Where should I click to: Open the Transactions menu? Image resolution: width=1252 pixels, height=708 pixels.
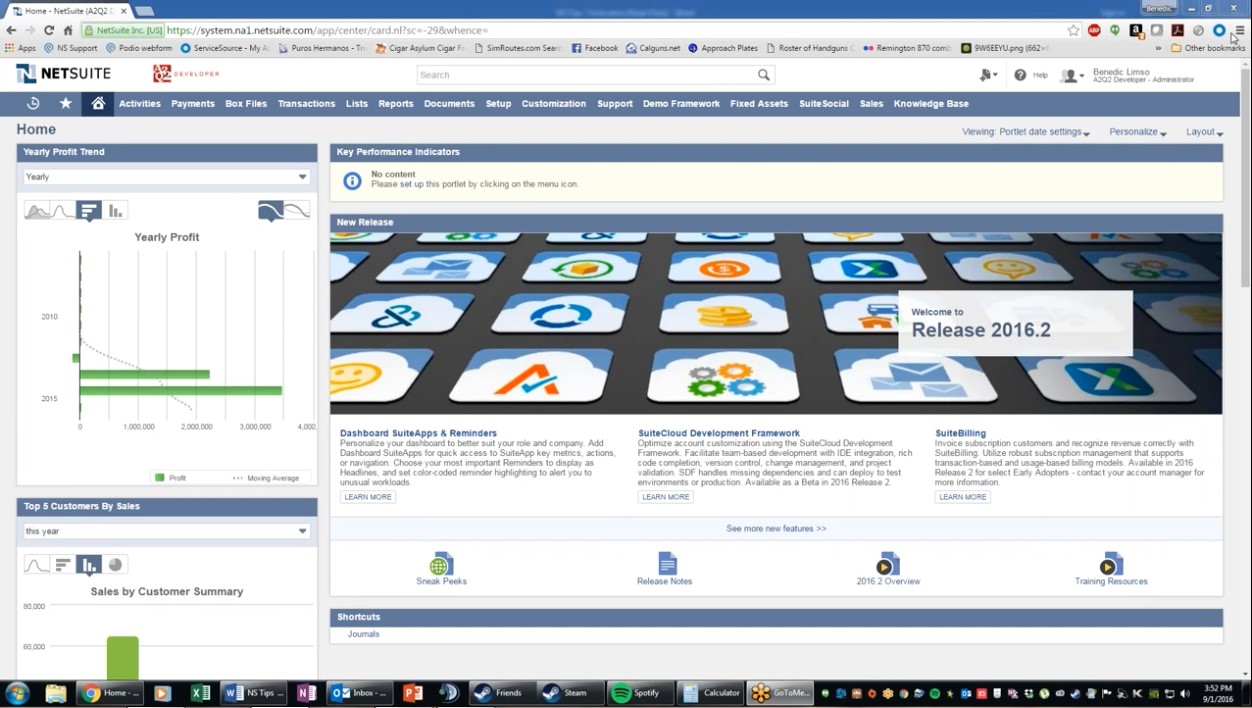[306, 103]
